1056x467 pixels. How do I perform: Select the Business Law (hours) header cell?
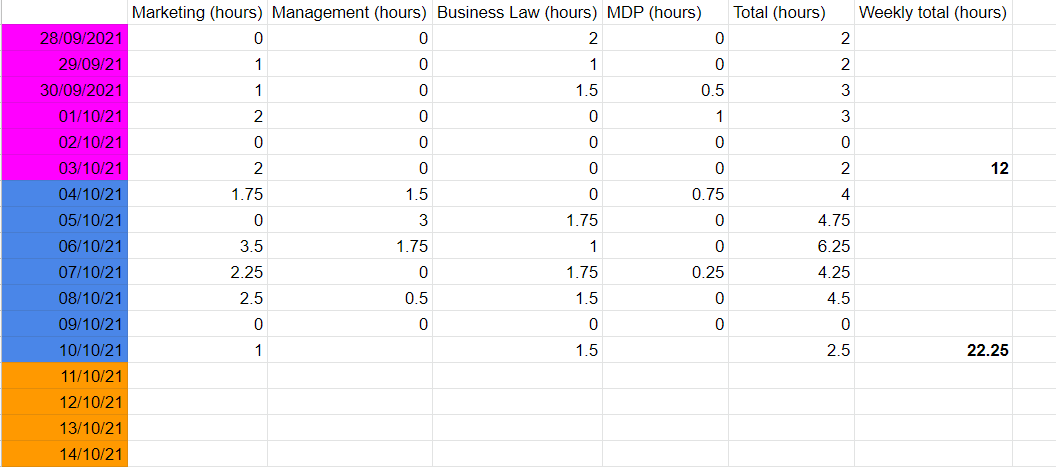(x=517, y=12)
